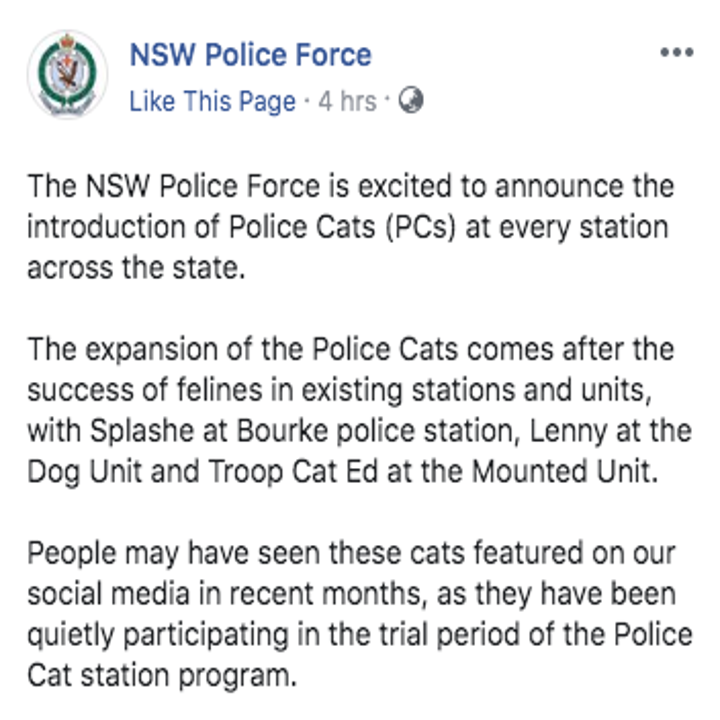Open the NSW Police Force page name link
Viewport: 720px width, 720px height.
(x=250, y=54)
